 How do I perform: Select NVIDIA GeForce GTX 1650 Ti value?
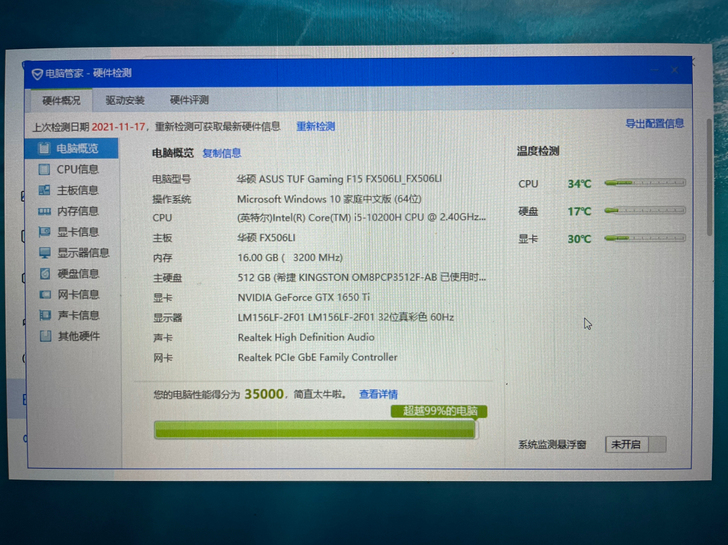point(304,297)
